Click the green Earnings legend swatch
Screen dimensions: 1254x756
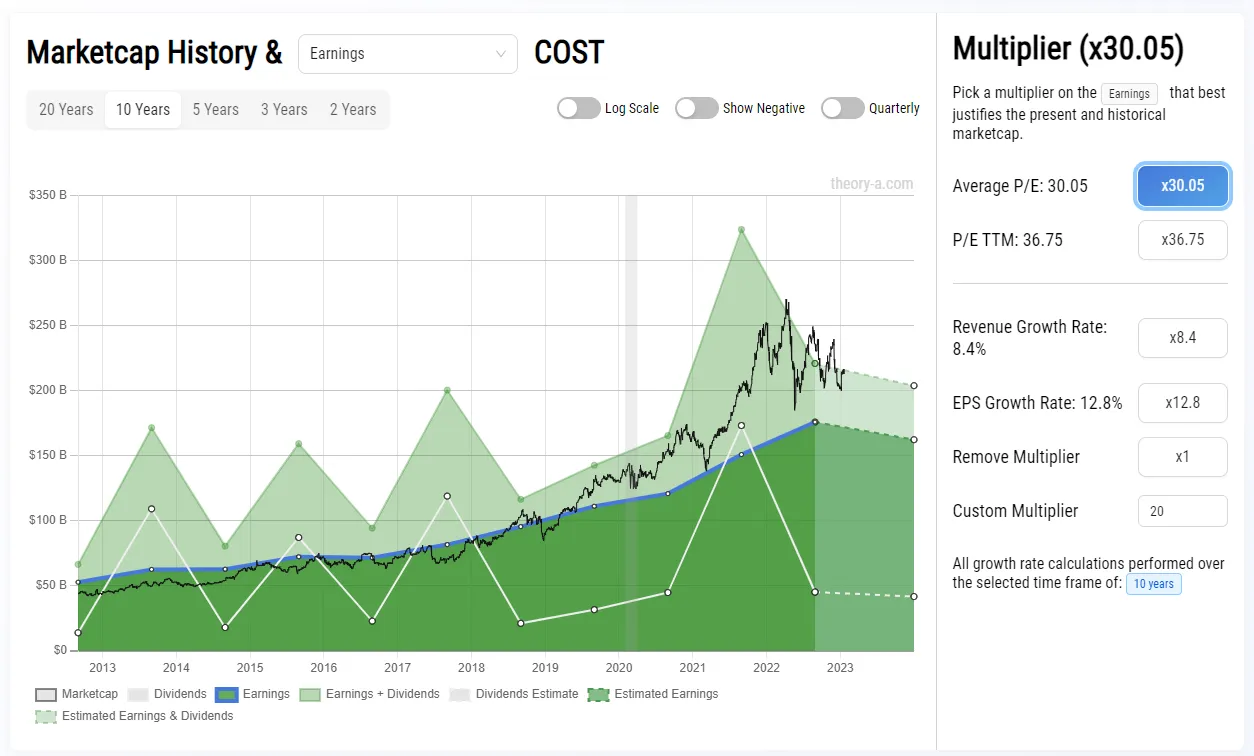click(x=228, y=693)
